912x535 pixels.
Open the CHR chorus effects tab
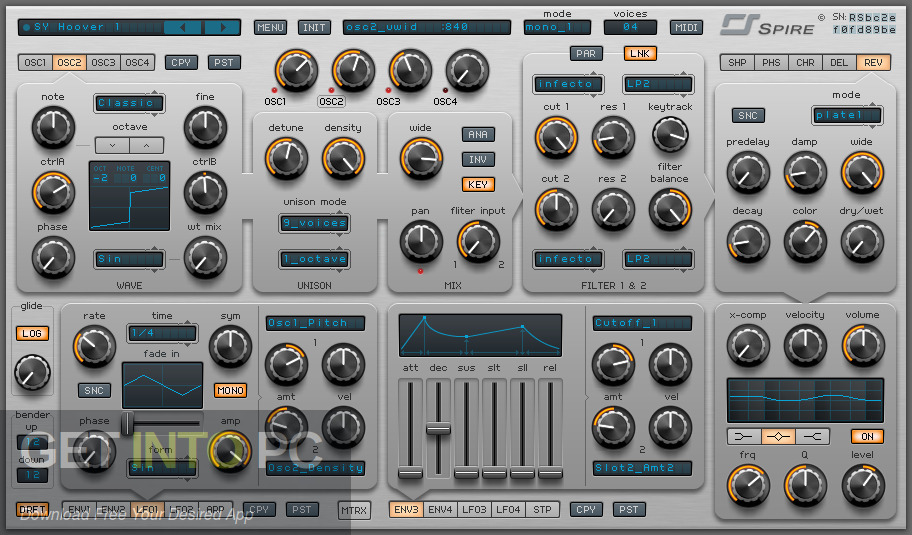pos(805,62)
